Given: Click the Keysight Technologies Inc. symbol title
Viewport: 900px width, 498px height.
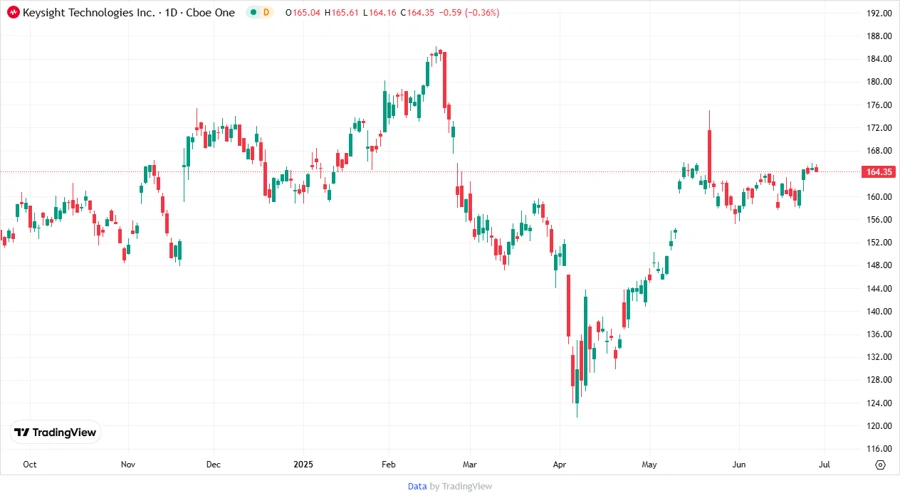Looking at the screenshot, I should pyautogui.click(x=88, y=12).
